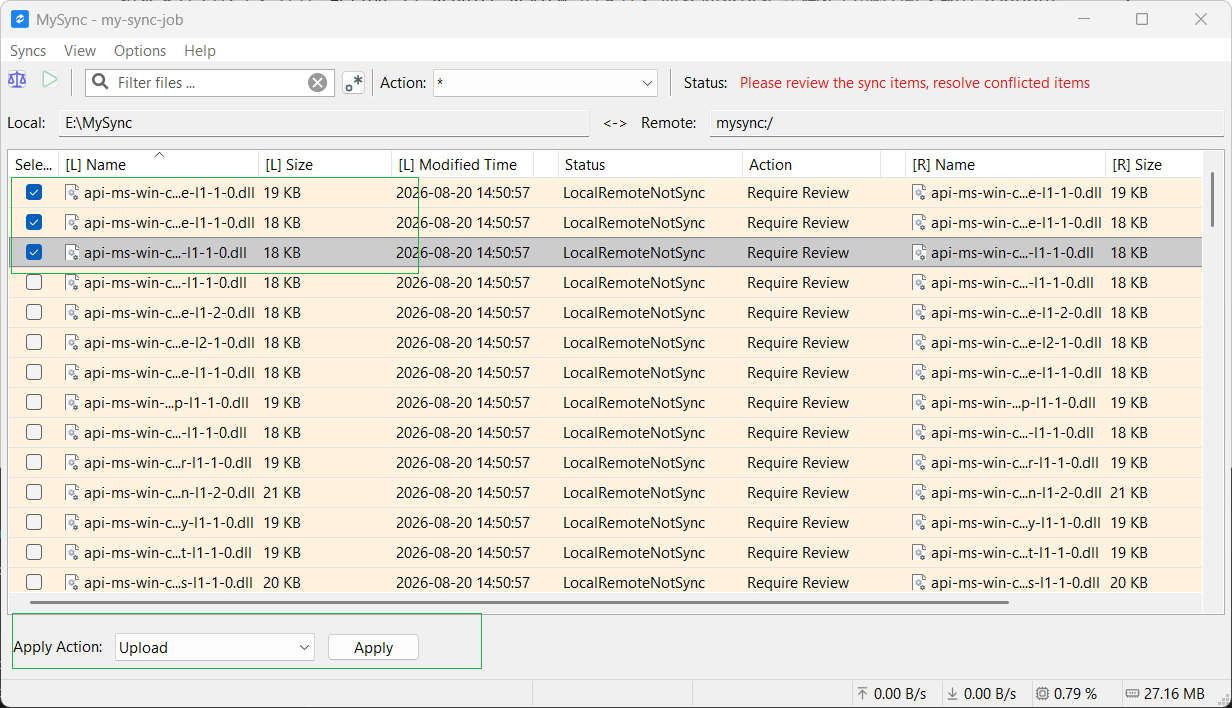This screenshot has width=1232, height=708.
Task: Click remote file icon of n-l1-2-0.dll row
Action: (919, 493)
